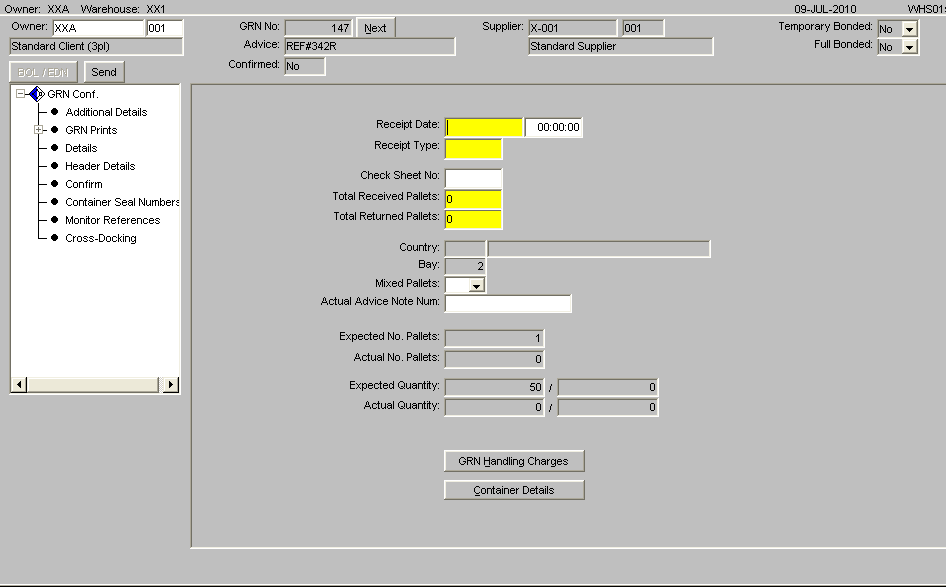This screenshot has height=587, width=946.
Task: Click the Standard Supplier name field
Action: [621, 46]
